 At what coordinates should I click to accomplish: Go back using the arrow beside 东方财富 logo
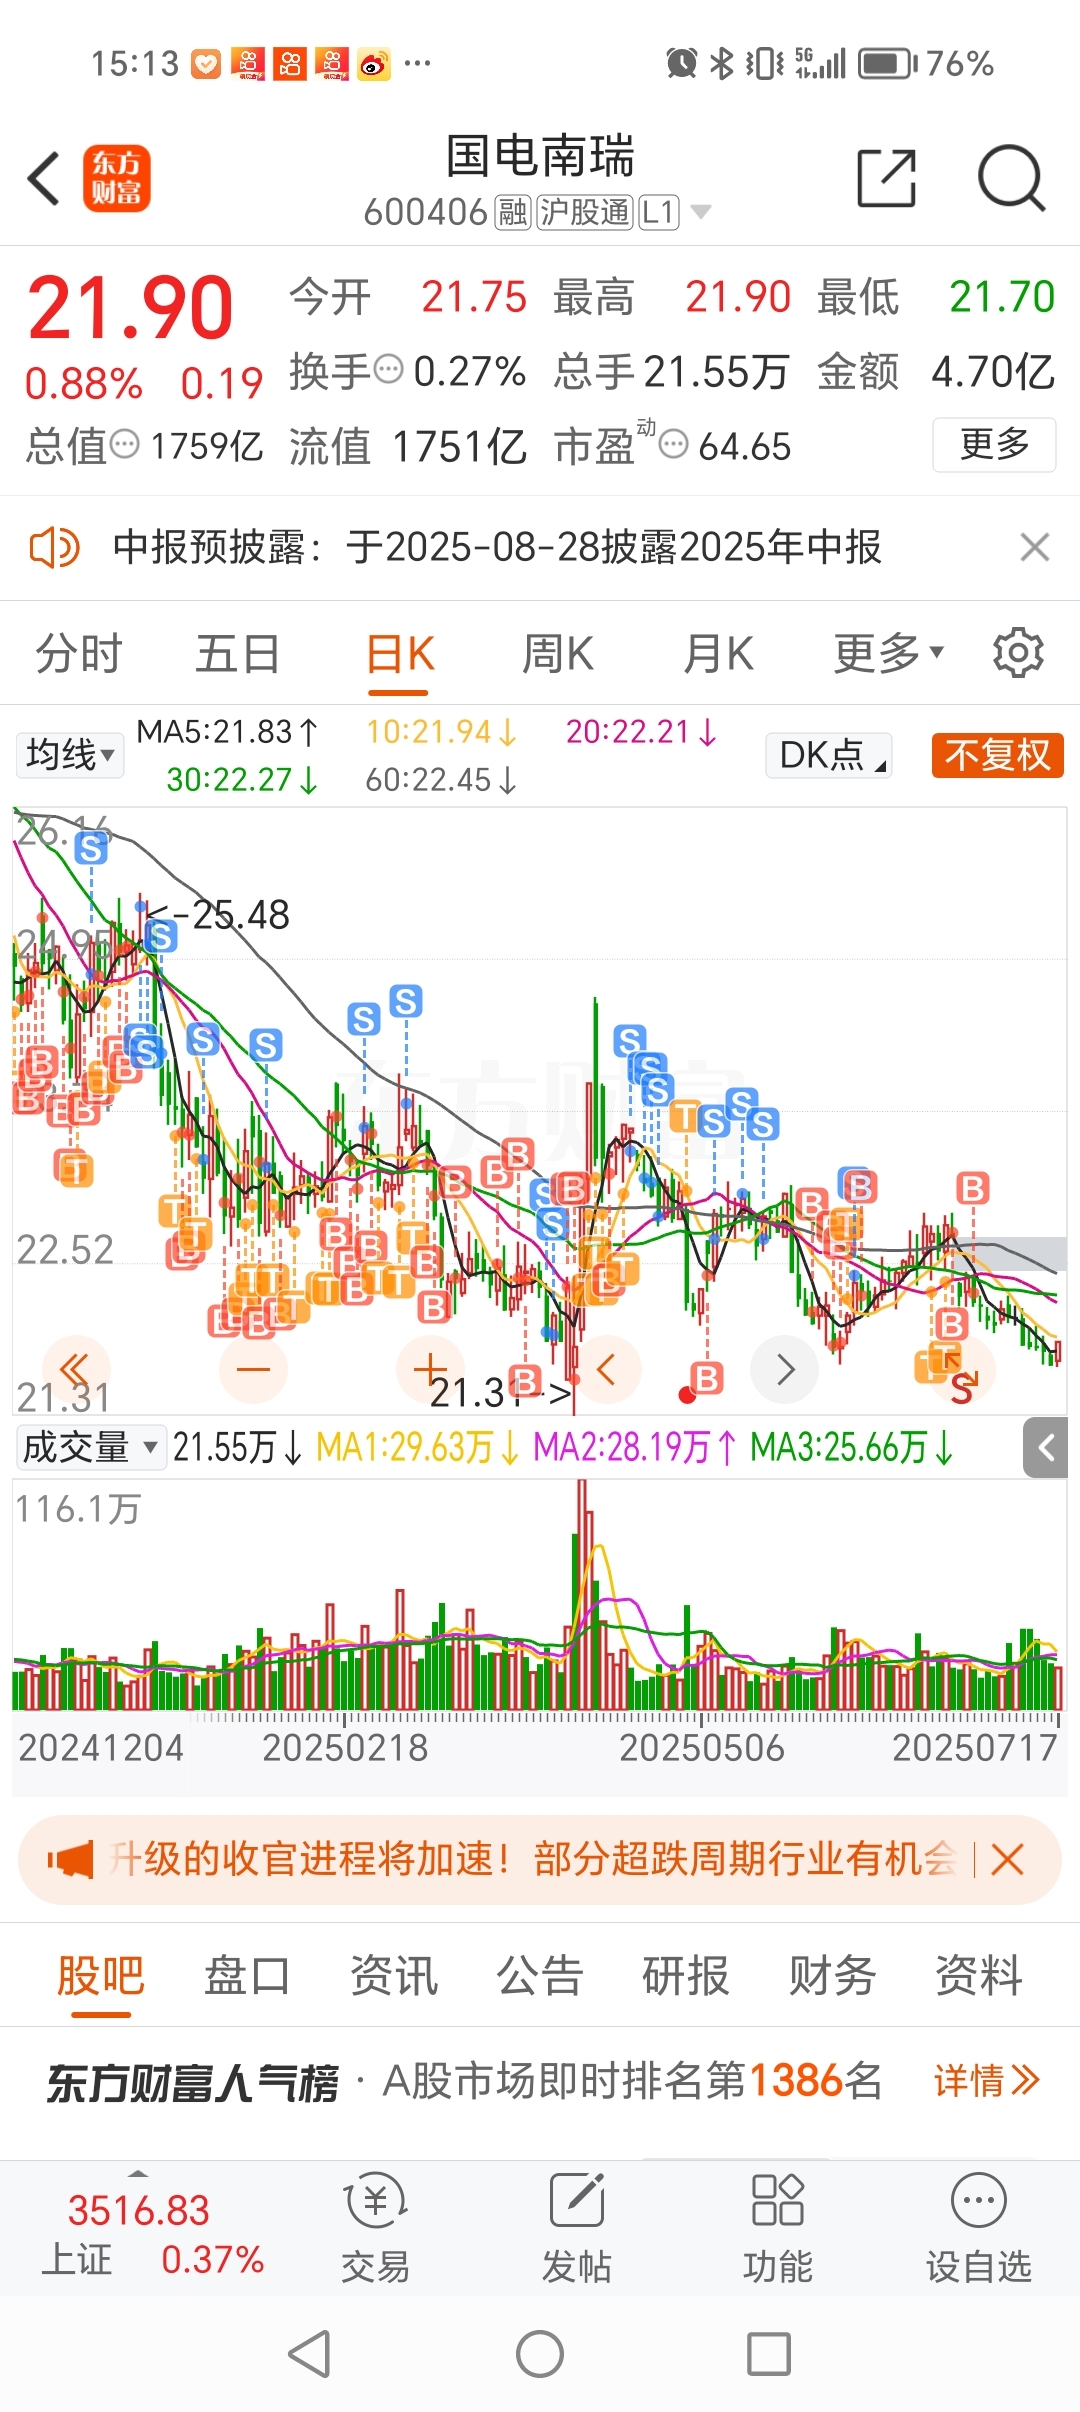[x=44, y=179]
